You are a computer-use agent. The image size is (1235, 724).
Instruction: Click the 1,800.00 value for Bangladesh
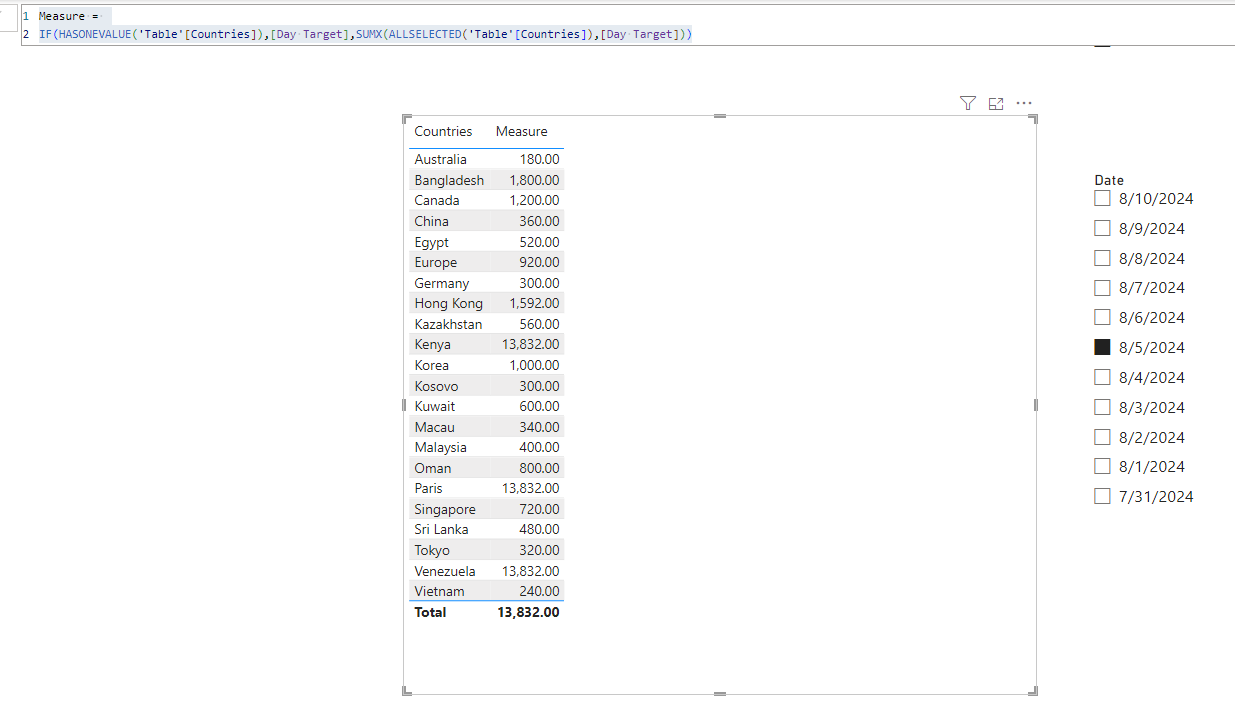coord(534,180)
